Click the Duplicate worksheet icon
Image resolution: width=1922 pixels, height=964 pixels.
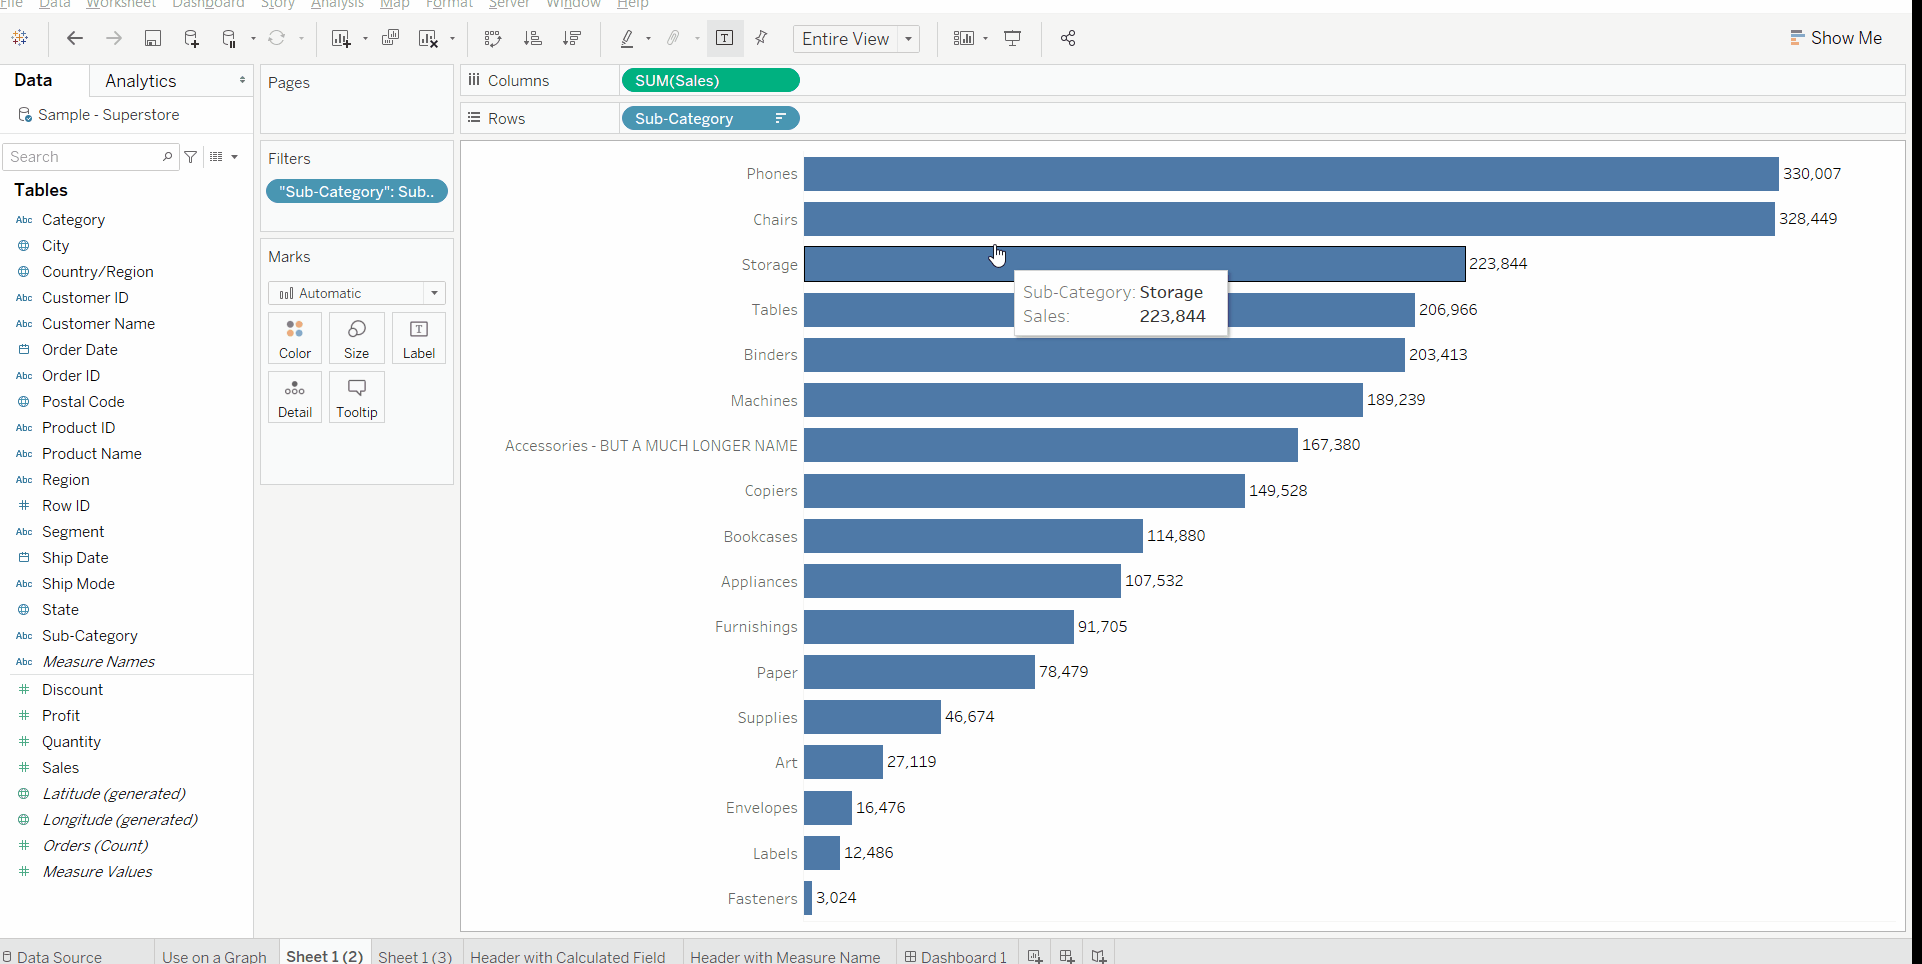(x=390, y=38)
